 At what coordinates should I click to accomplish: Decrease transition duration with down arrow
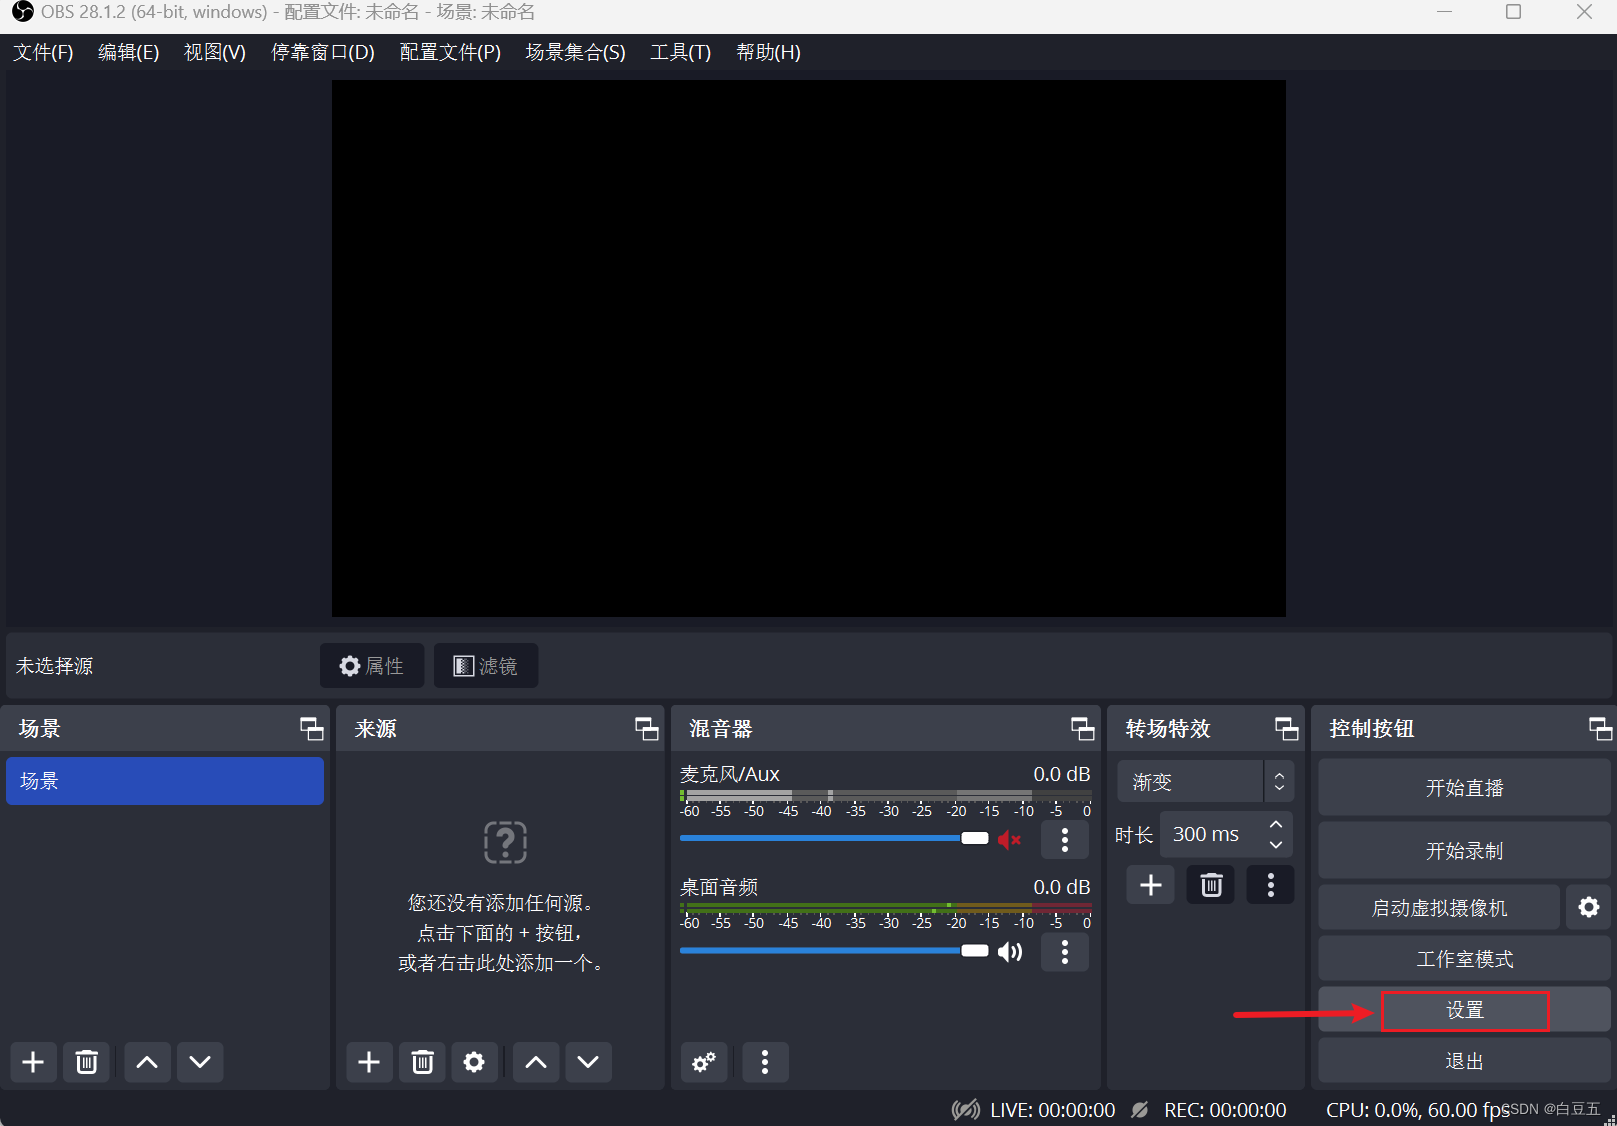[1276, 845]
